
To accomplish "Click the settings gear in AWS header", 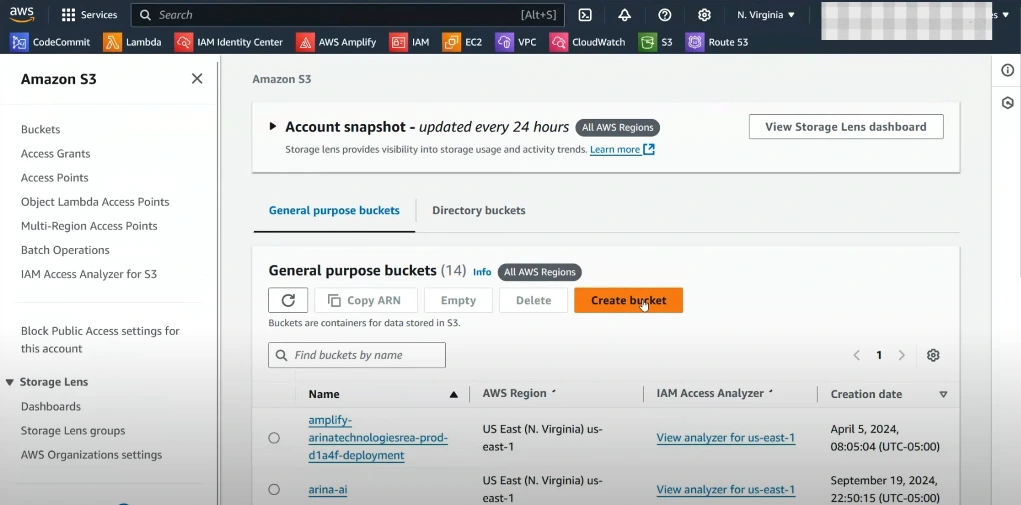I will [705, 15].
